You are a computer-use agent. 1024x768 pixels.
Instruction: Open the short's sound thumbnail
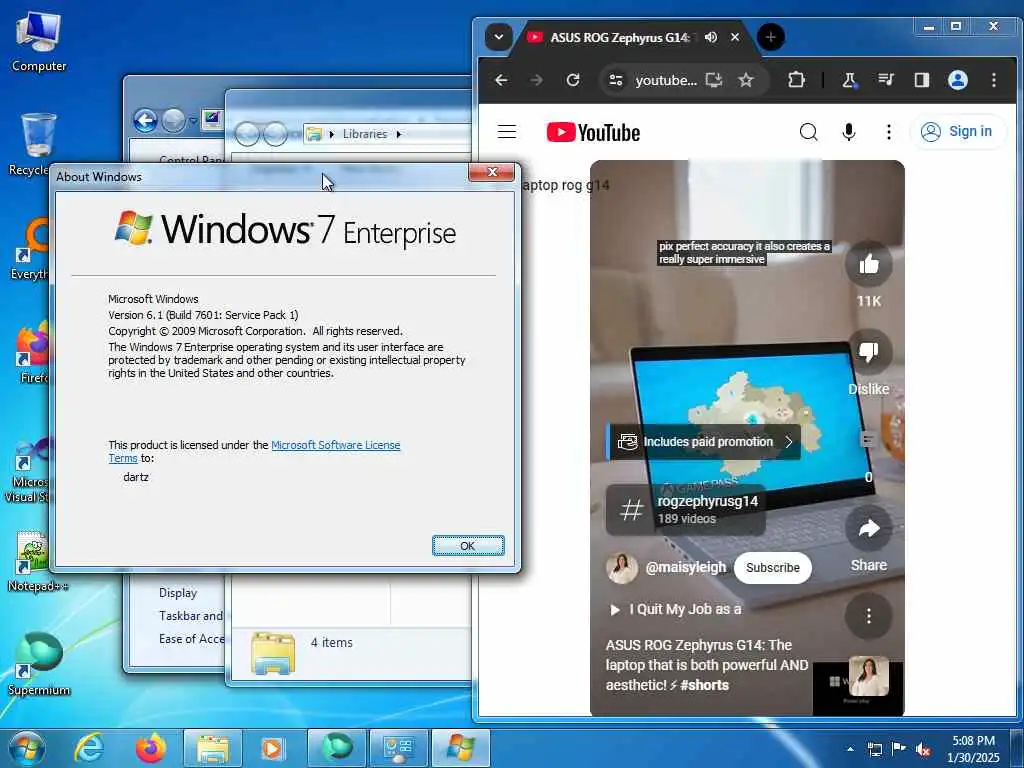pos(869,677)
